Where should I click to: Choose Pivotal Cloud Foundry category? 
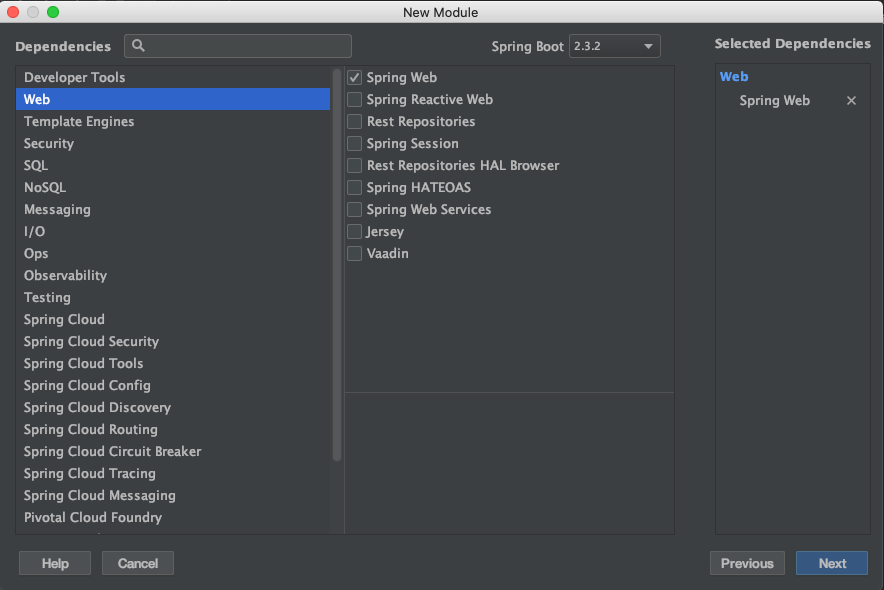click(x=173, y=517)
